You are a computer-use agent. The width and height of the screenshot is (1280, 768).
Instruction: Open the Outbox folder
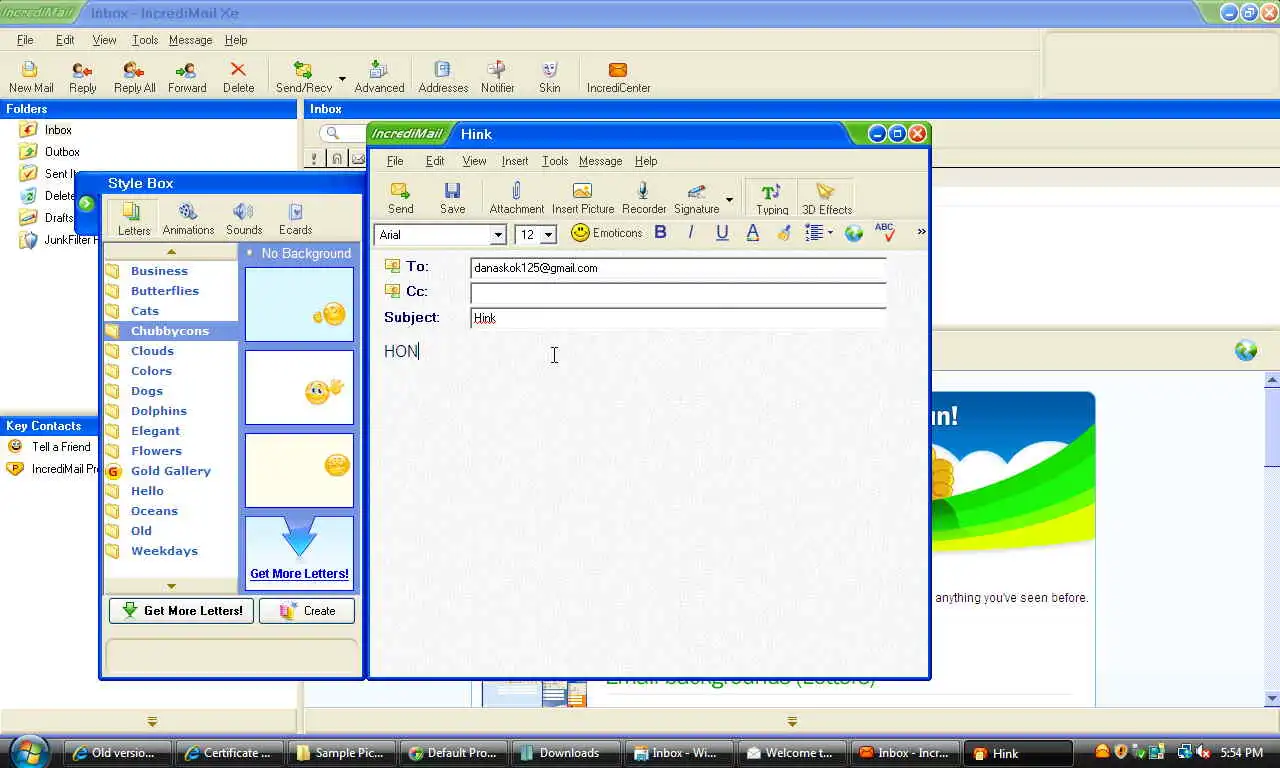(62, 152)
